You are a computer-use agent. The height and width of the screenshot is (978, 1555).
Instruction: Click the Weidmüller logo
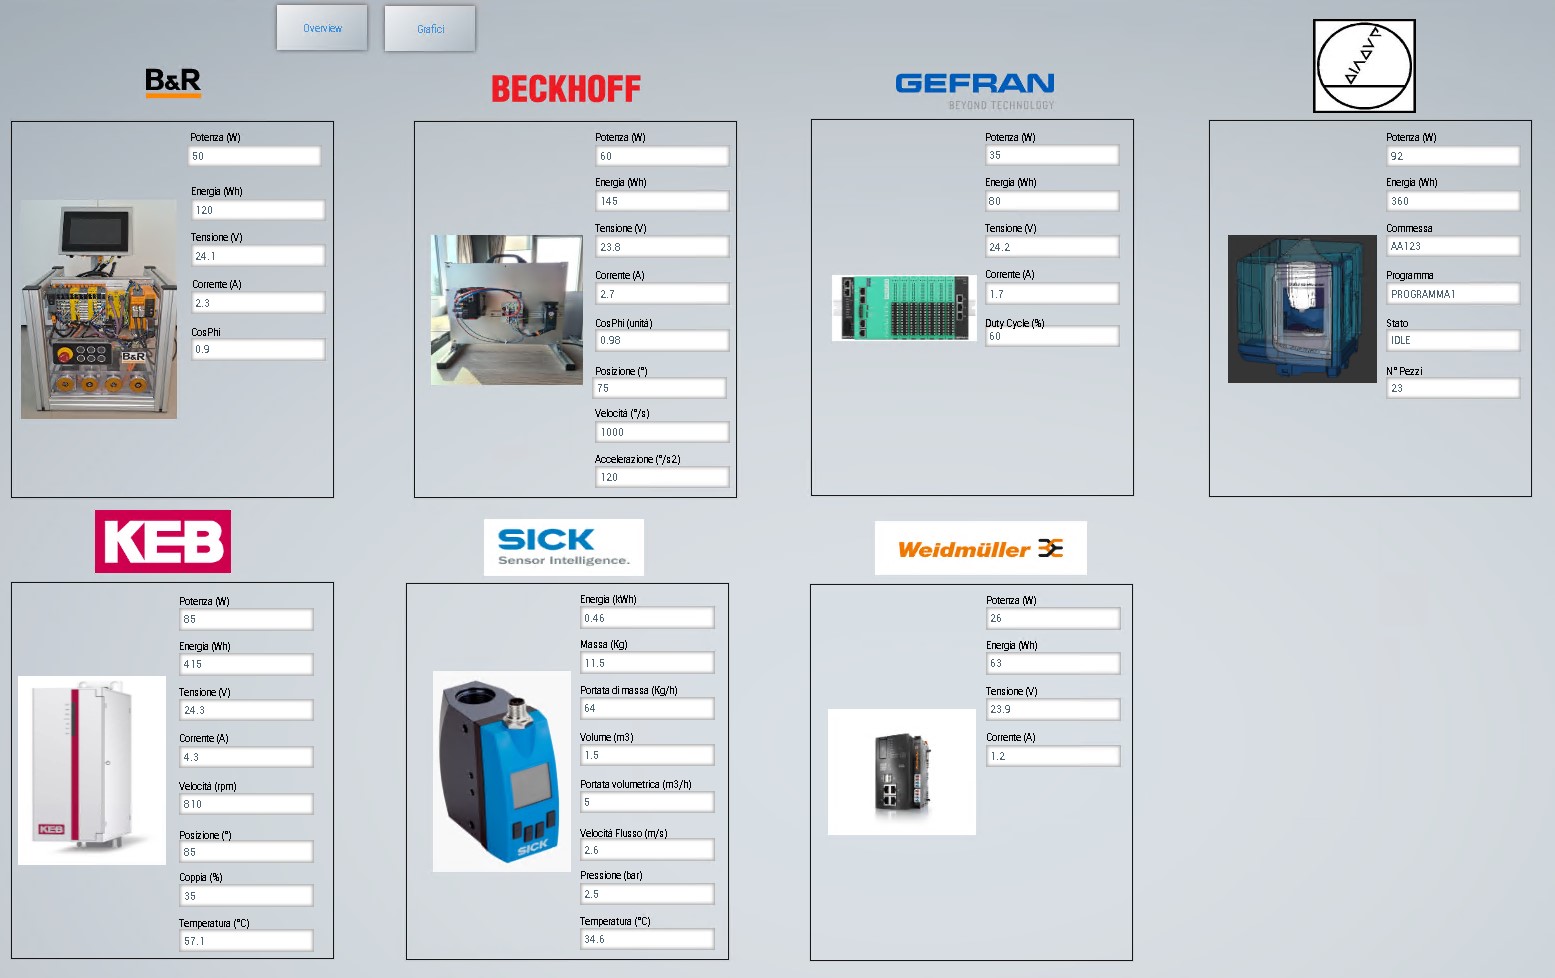click(x=980, y=548)
